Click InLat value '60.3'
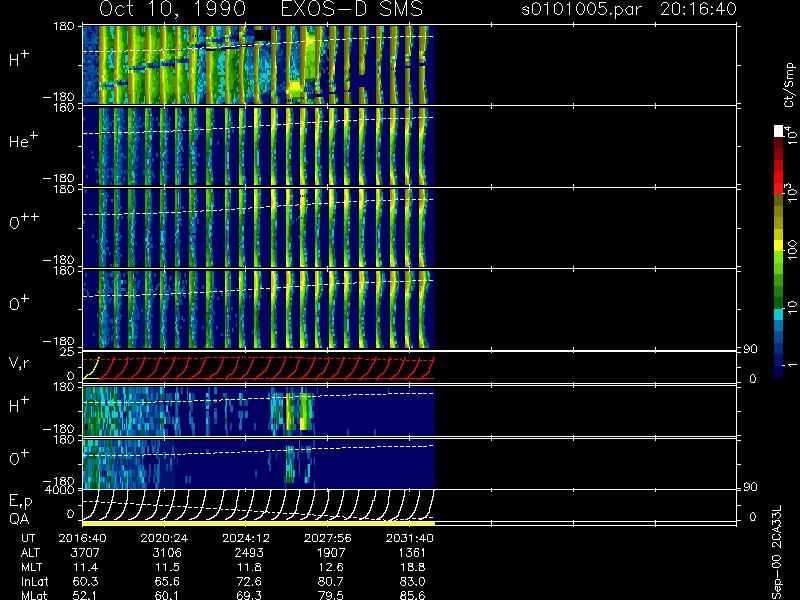 pyautogui.click(x=85, y=581)
